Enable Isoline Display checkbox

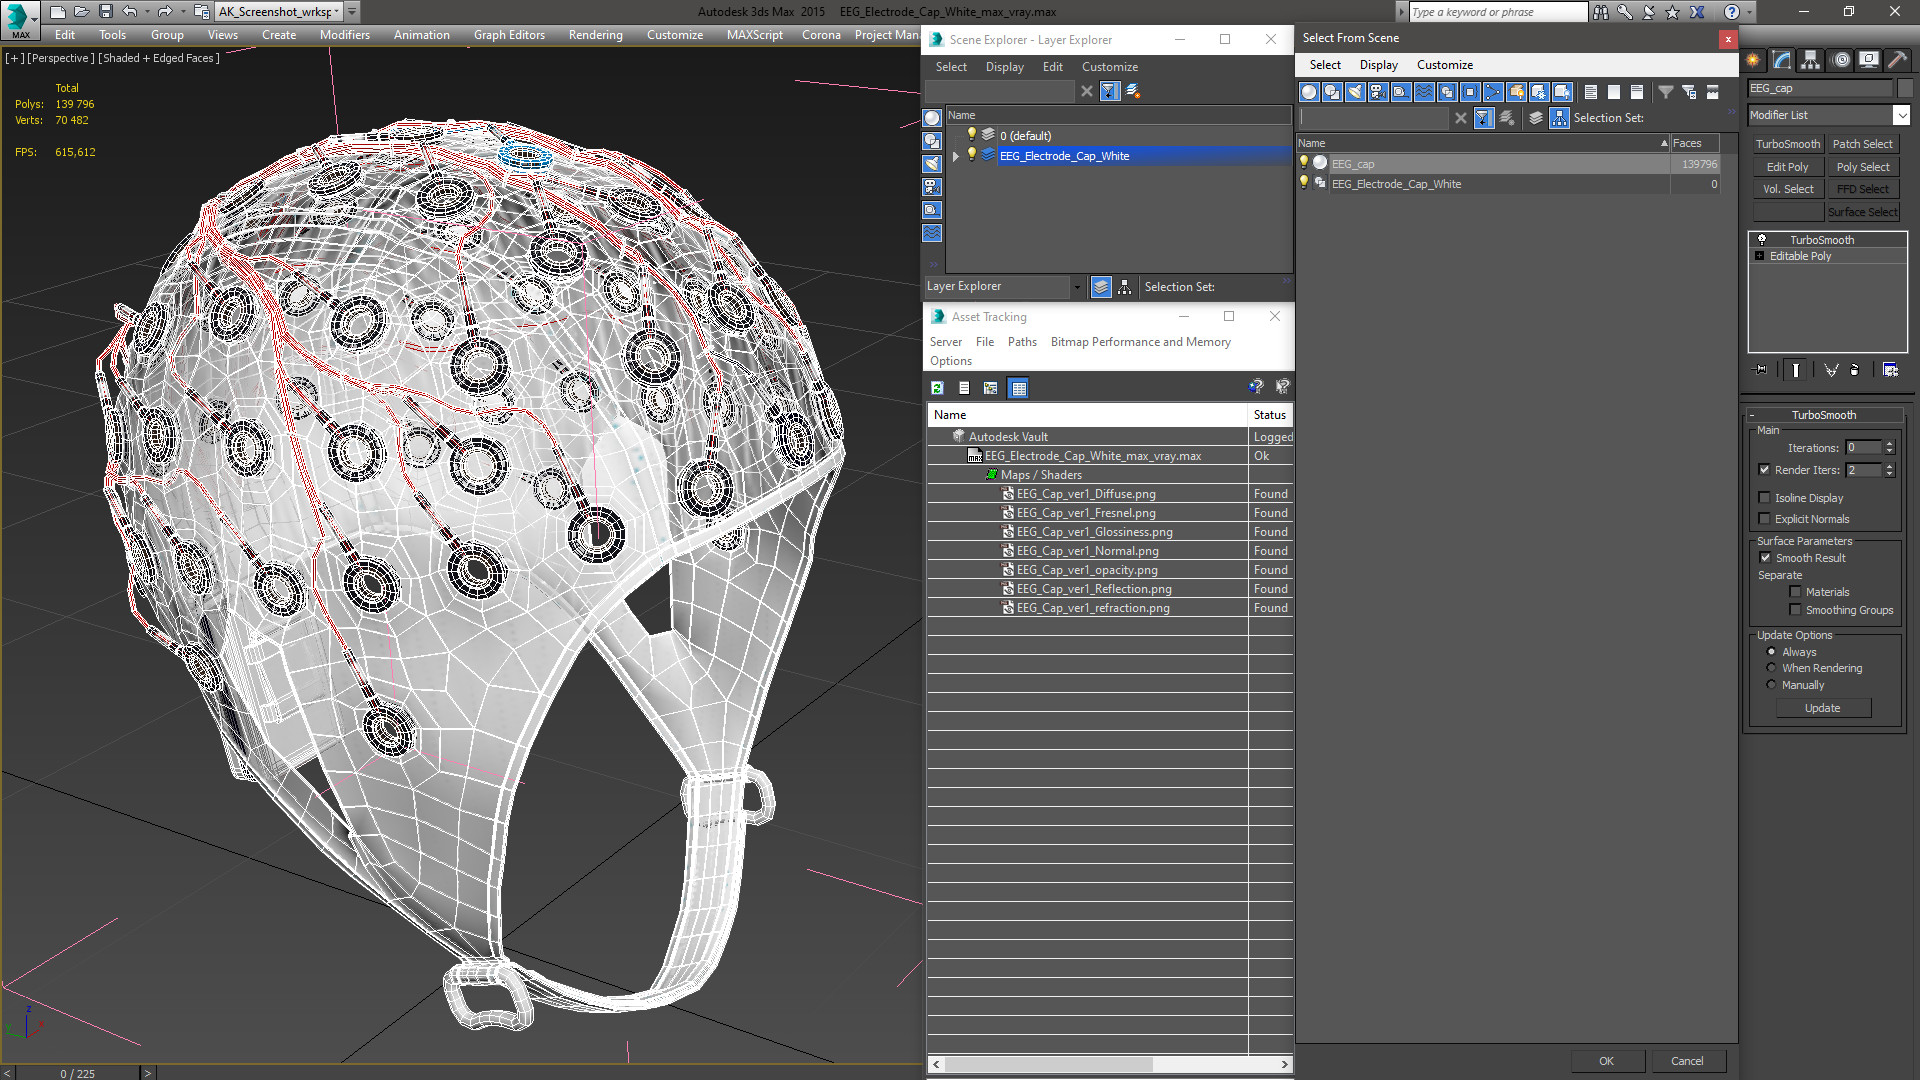pos(1764,498)
